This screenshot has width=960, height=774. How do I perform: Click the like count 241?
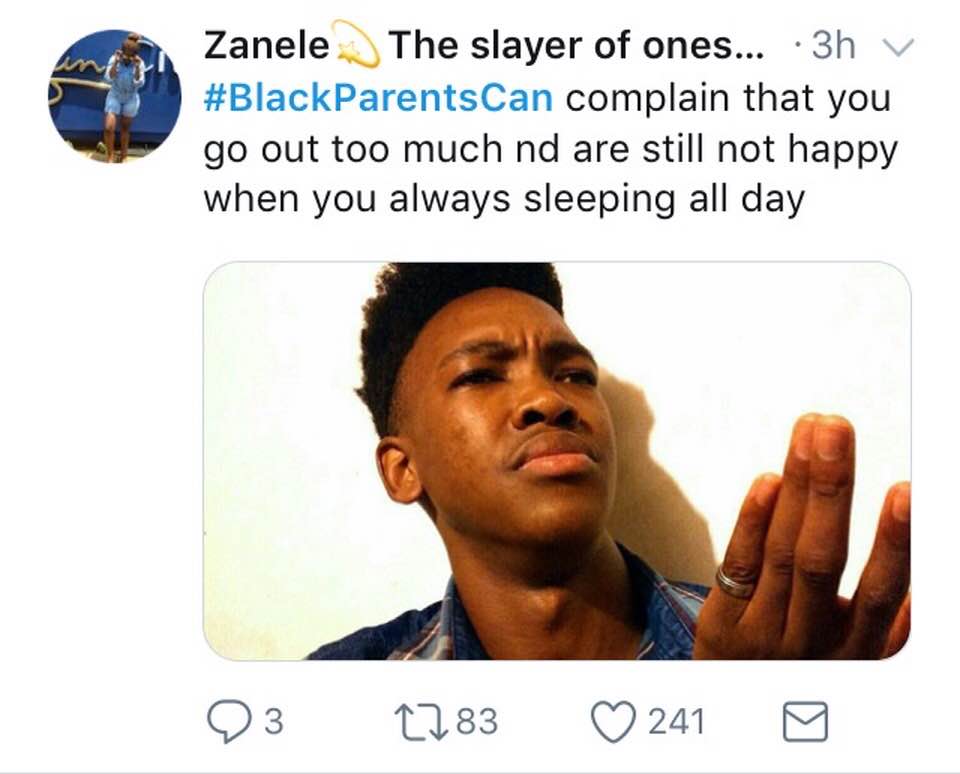click(x=676, y=721)
